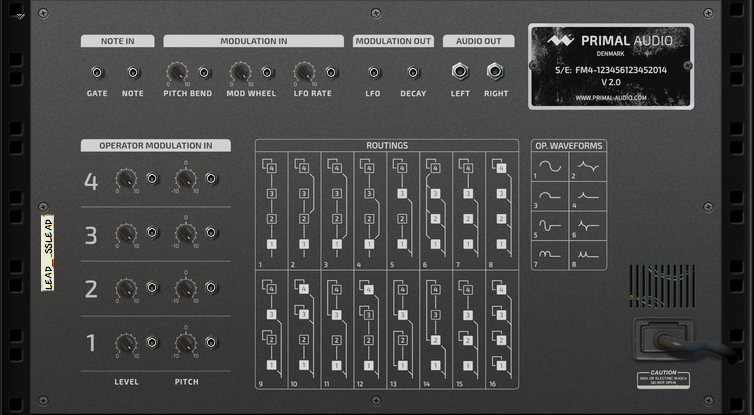Image resolution: width=754 pixels, height=415 pixels.
Task: Click routing diagram number 8
Action: 502,211
